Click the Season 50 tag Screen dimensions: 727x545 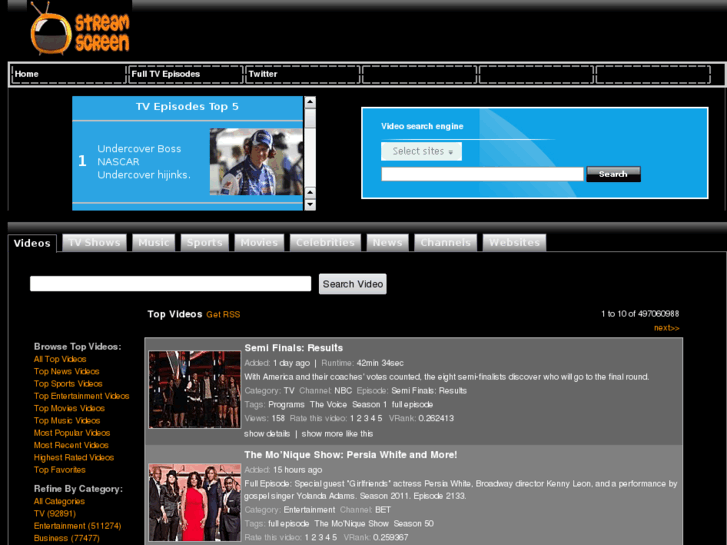click(414, 524)
